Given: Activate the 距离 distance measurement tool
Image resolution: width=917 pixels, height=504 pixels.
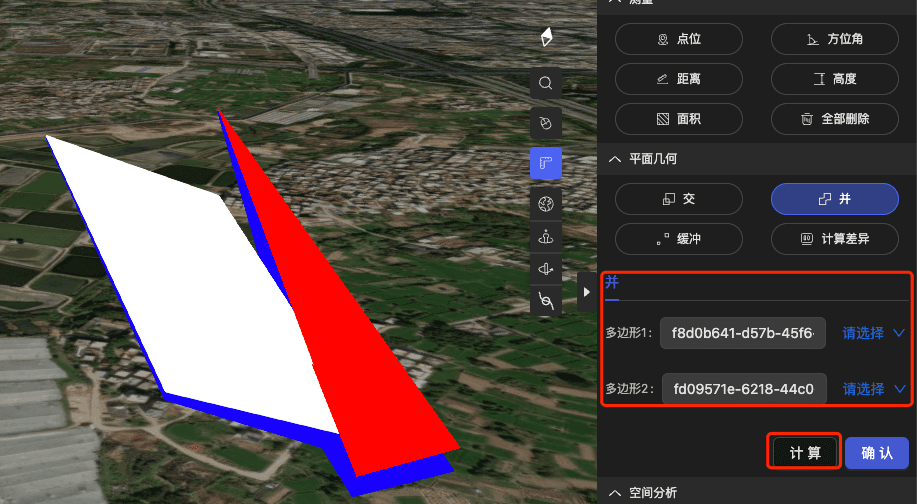Looking at the screenshot, I should (678, 78).
